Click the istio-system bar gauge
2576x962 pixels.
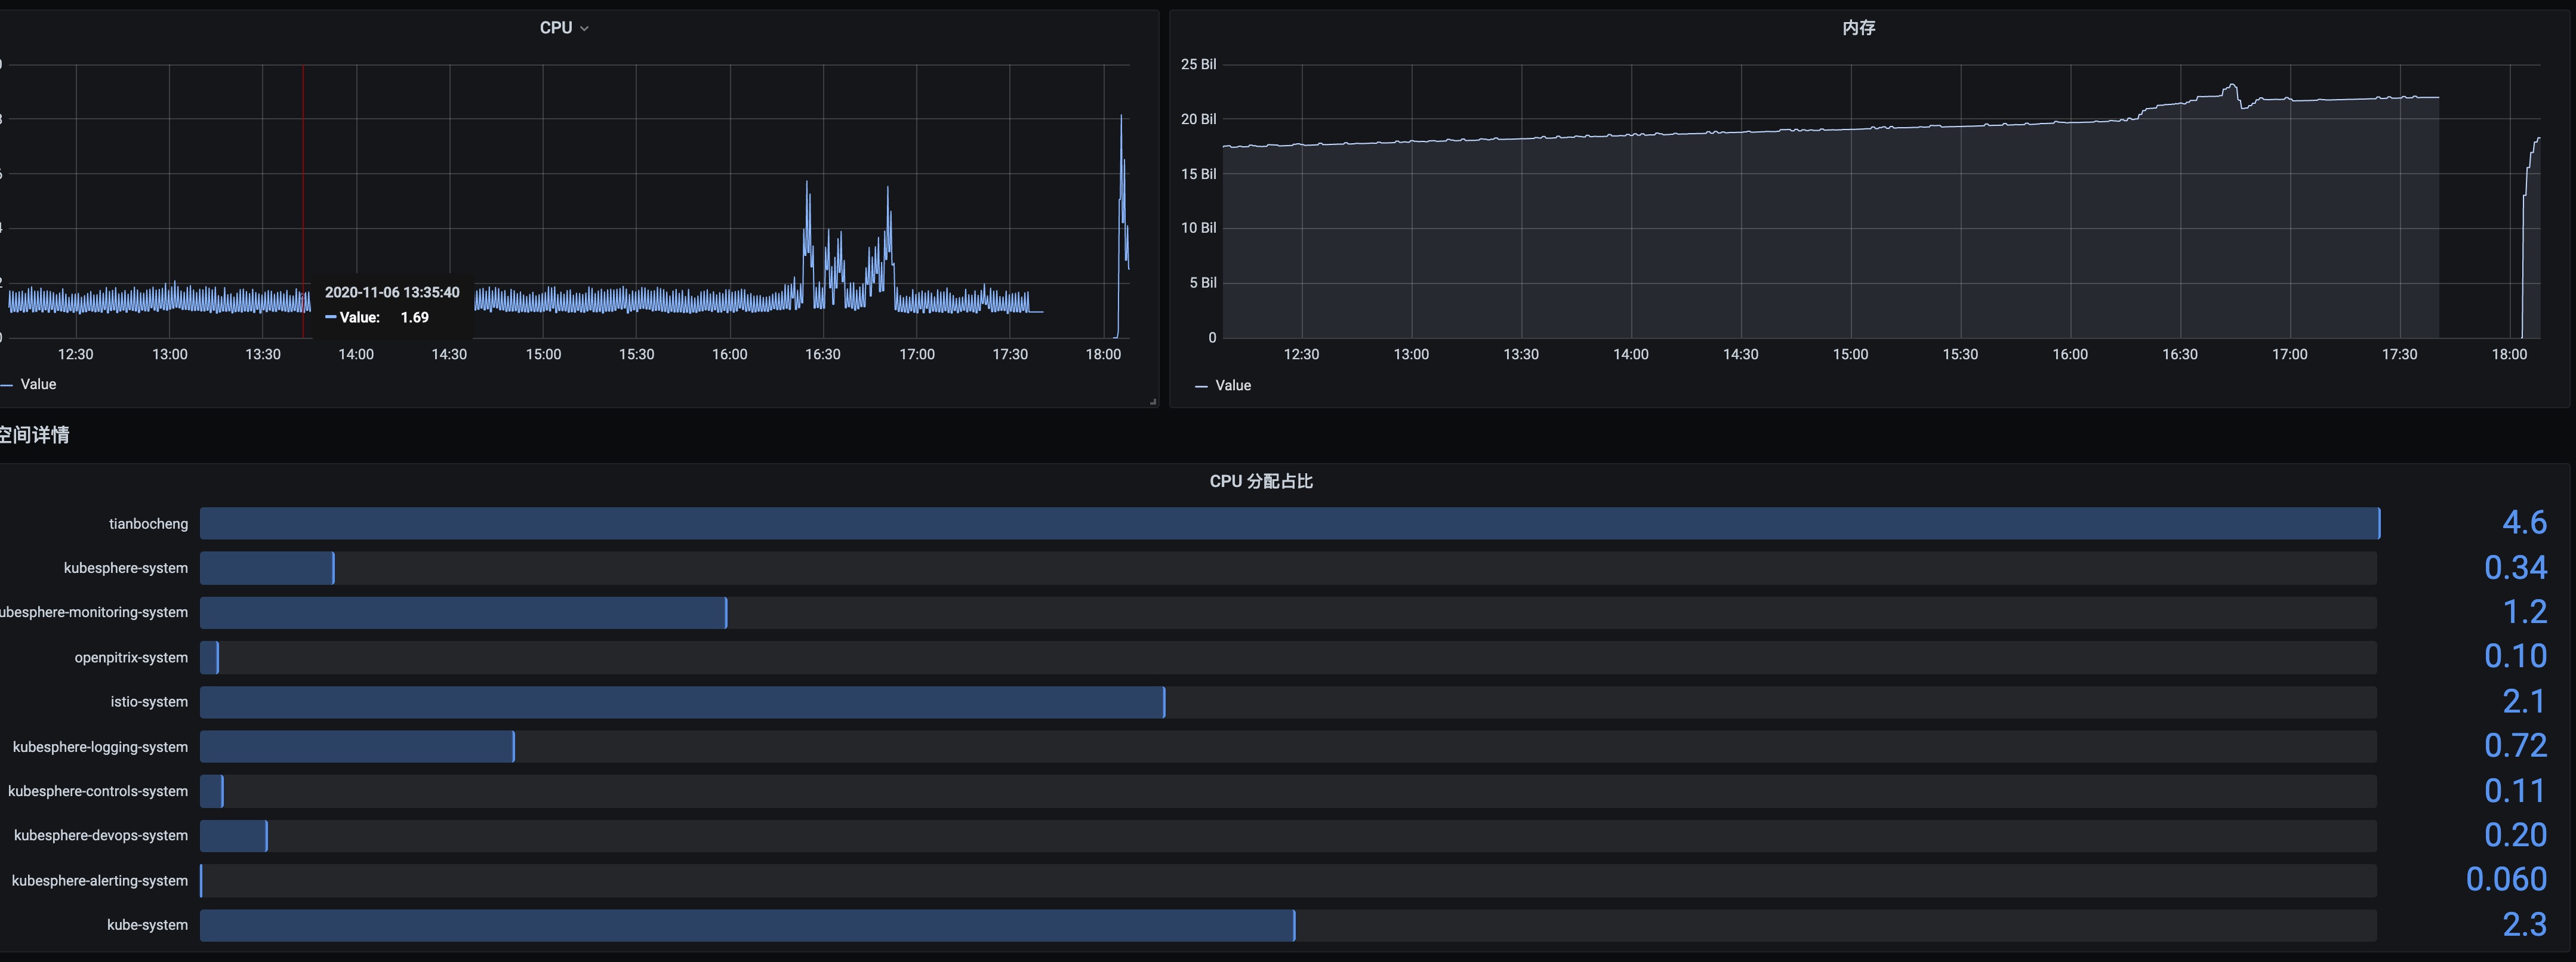(x=681, y=702)
